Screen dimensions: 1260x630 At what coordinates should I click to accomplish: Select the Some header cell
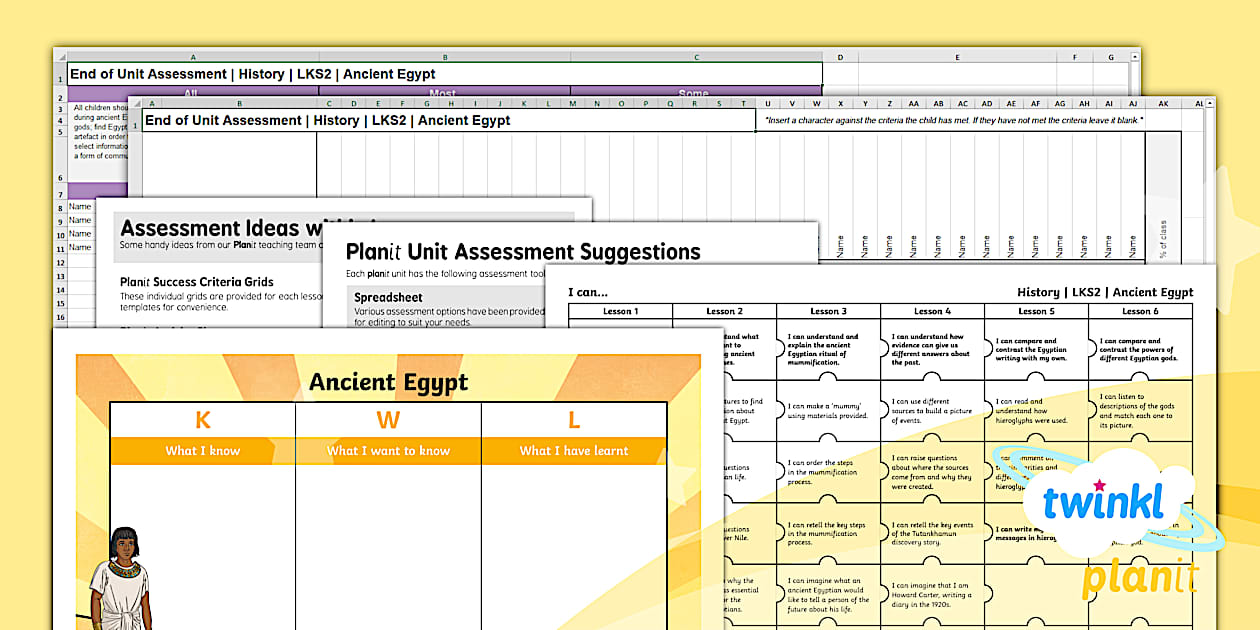[696, 91]
